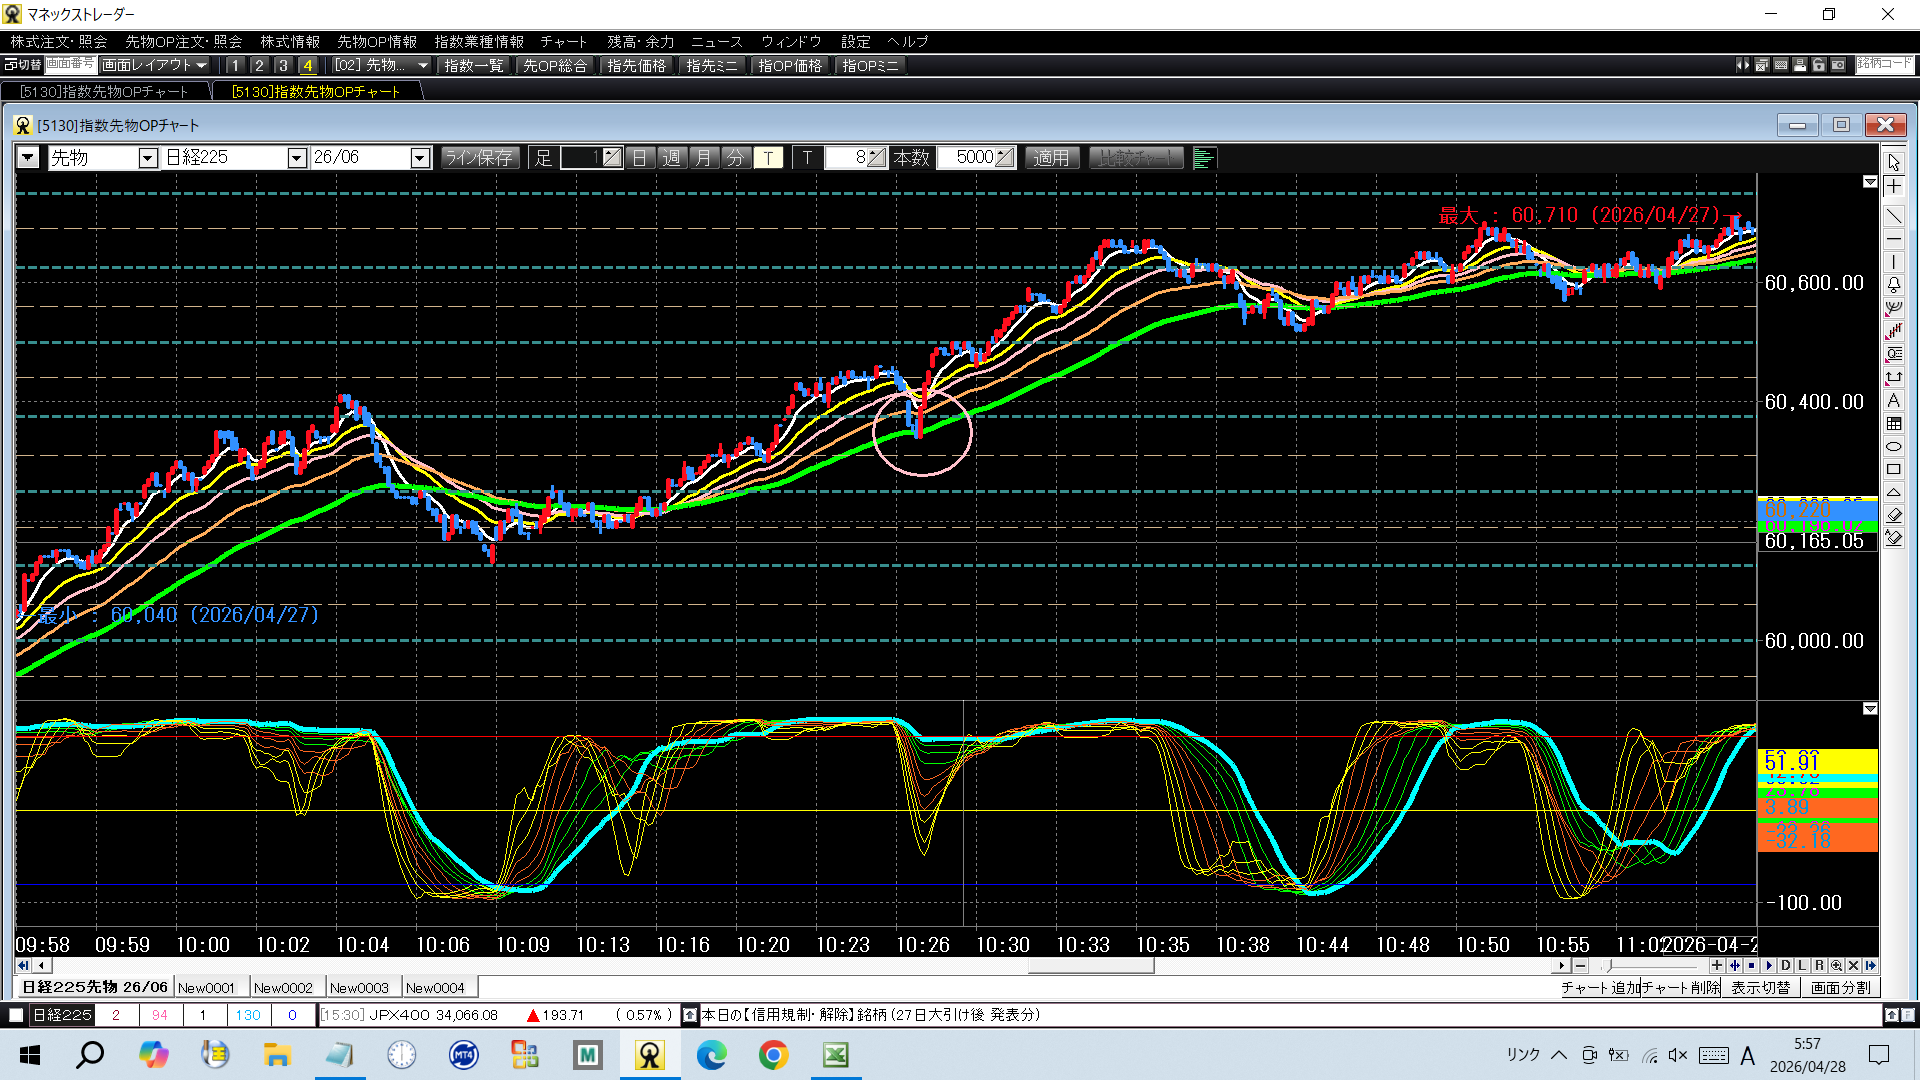1920x1080 pixels.
Task: Select the trend line drawing tool
Action: 1894,216
